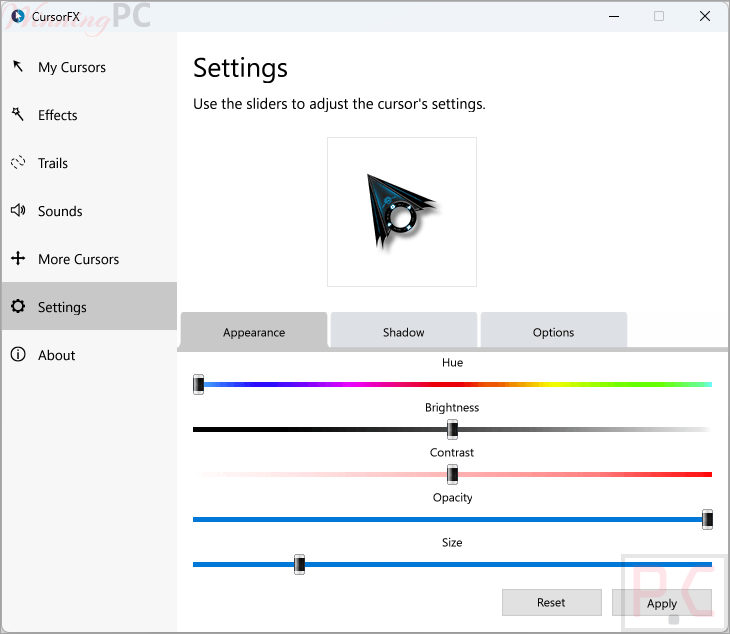Minimize the CursorFX window
Image resolution: width=730 pixels, height=634 pixels.
(x=614, y=16)
